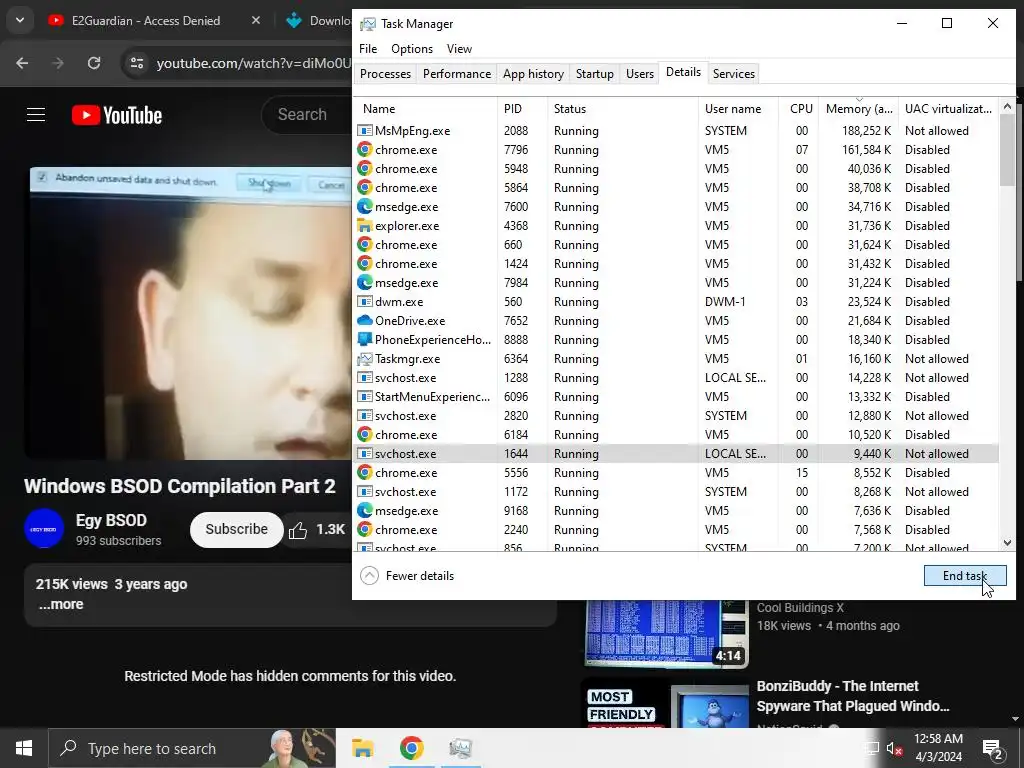Click msedge.exe icon with PID 9168
Image resolution: width=1024 pixels, height=768 pixels.
[364, 511]
